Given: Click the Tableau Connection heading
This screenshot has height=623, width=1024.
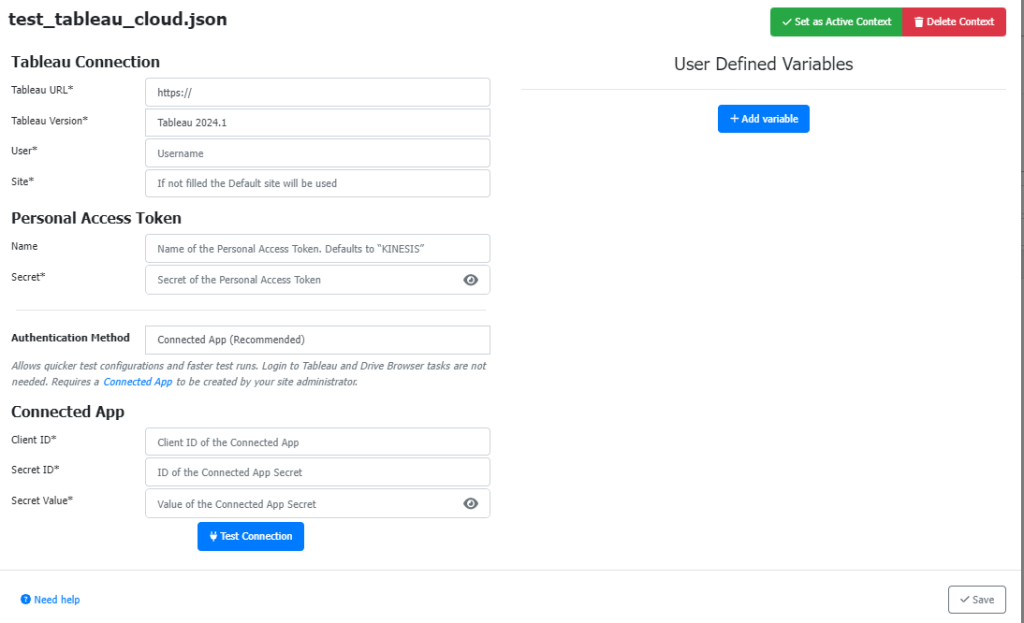Looking at the screenshot, I should [x=86, y=62].
